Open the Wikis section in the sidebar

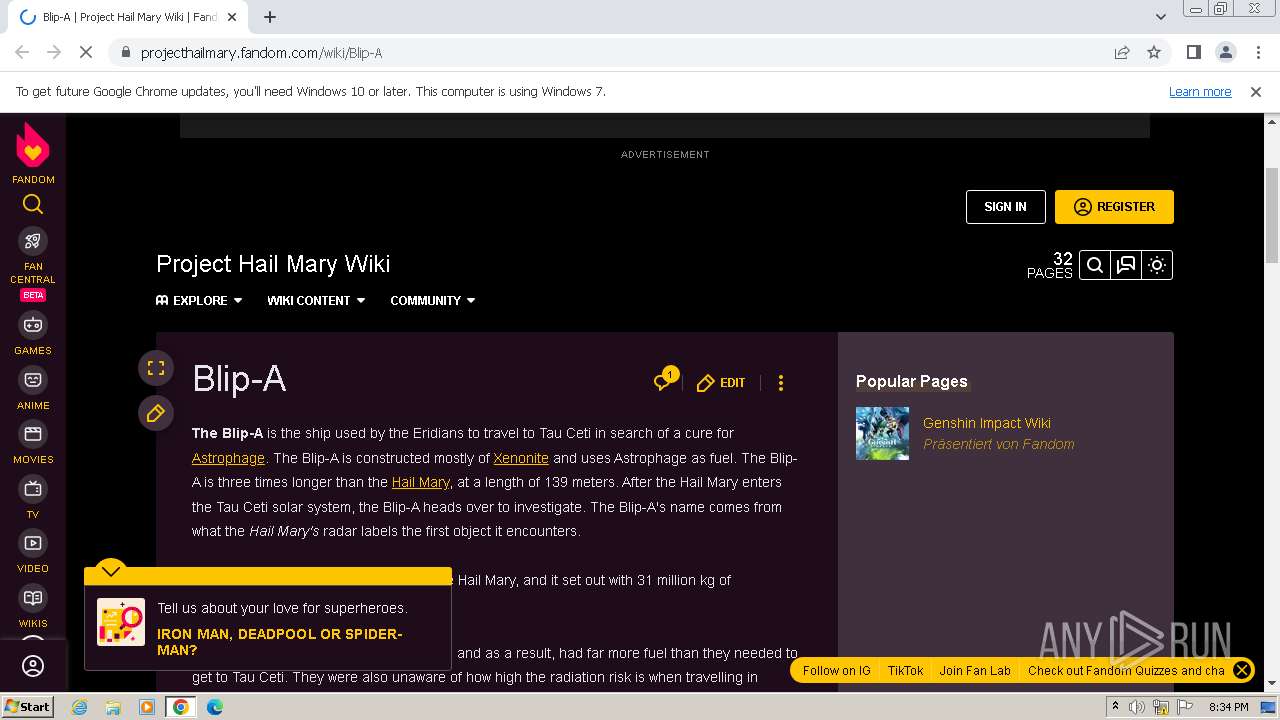coord(33,607)
